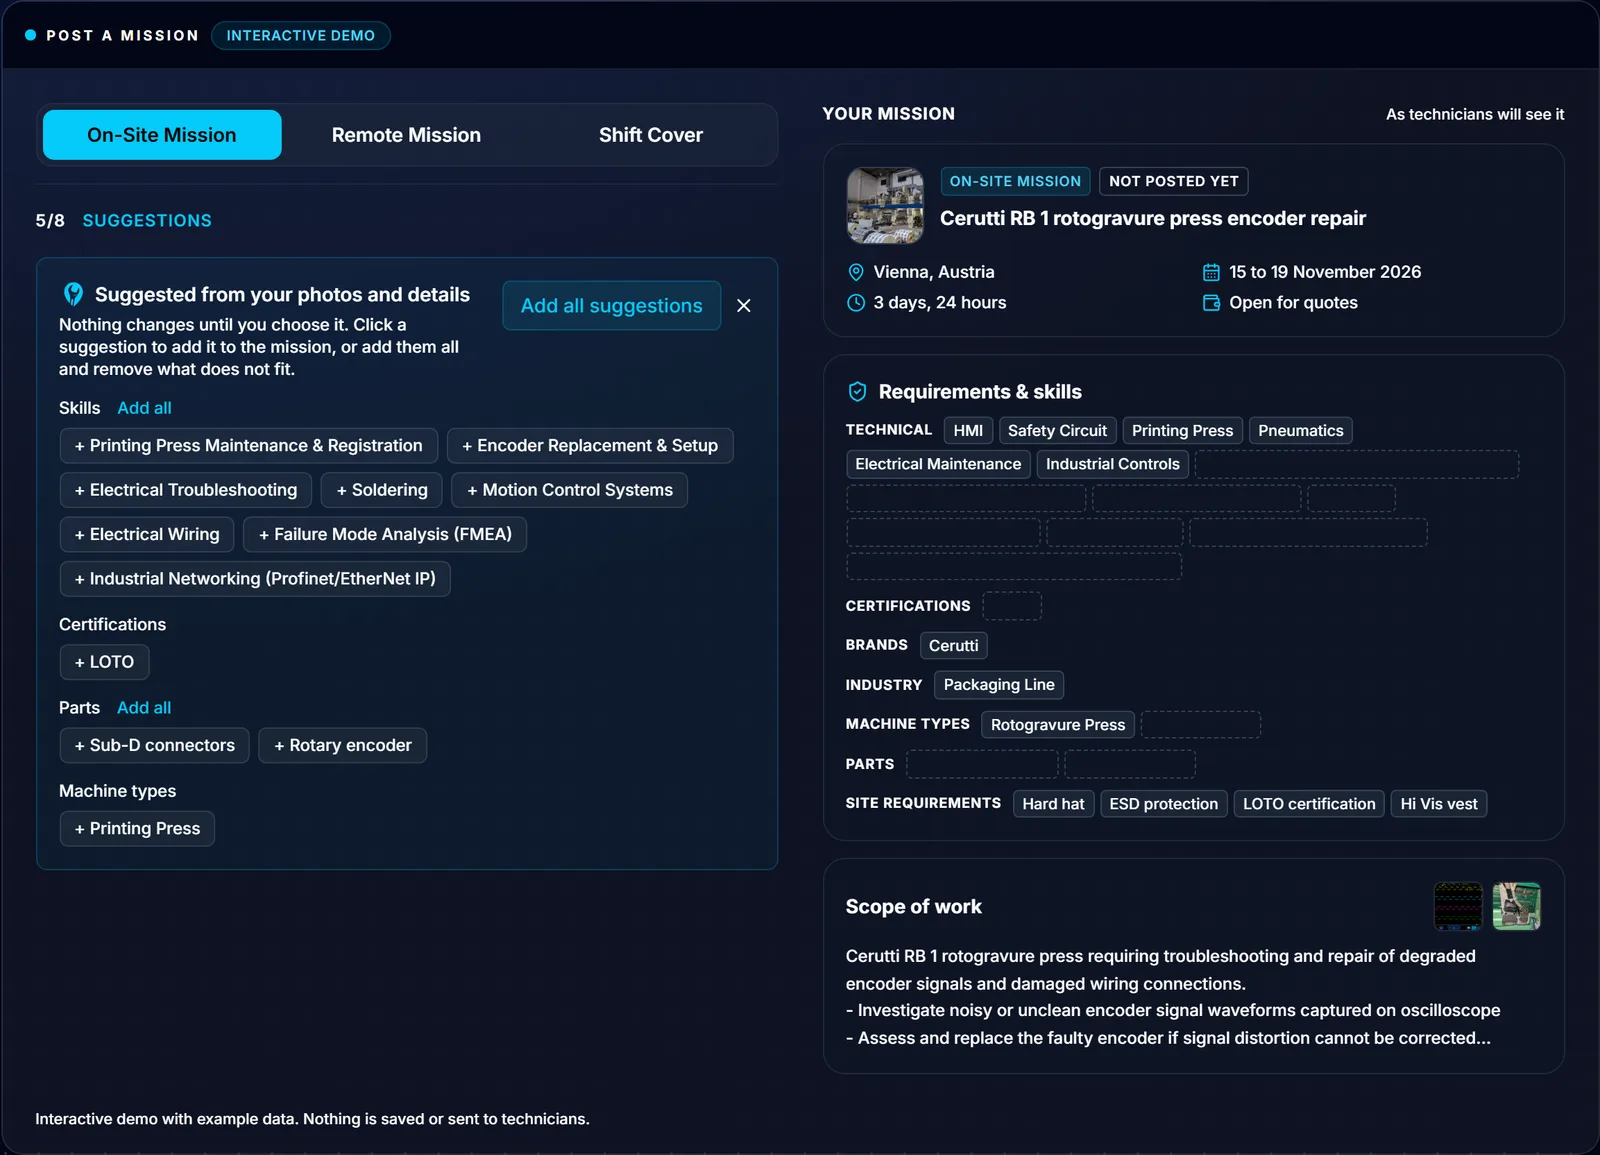Add Printing Press Maintenance & Registration skill
This screenshot has width=1600, height=1155.
(249, 446)
